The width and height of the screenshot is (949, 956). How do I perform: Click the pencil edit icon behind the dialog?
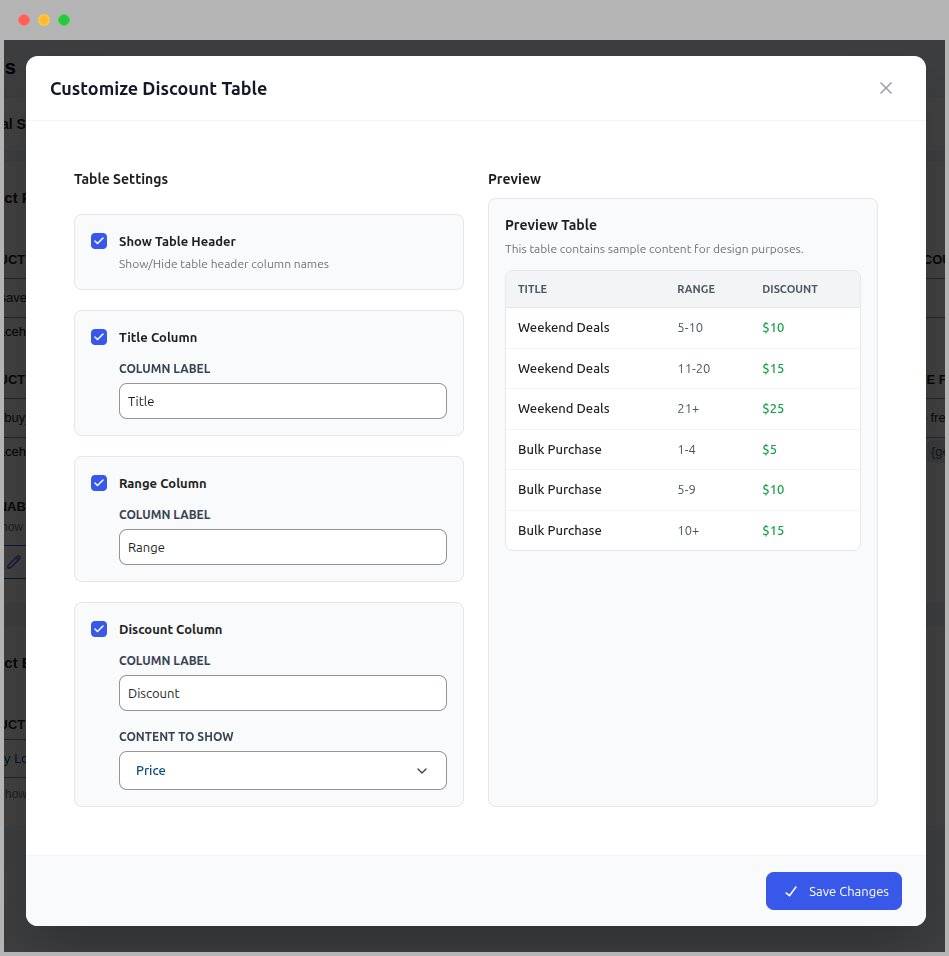pyautogui.click(x=14, y=562)
